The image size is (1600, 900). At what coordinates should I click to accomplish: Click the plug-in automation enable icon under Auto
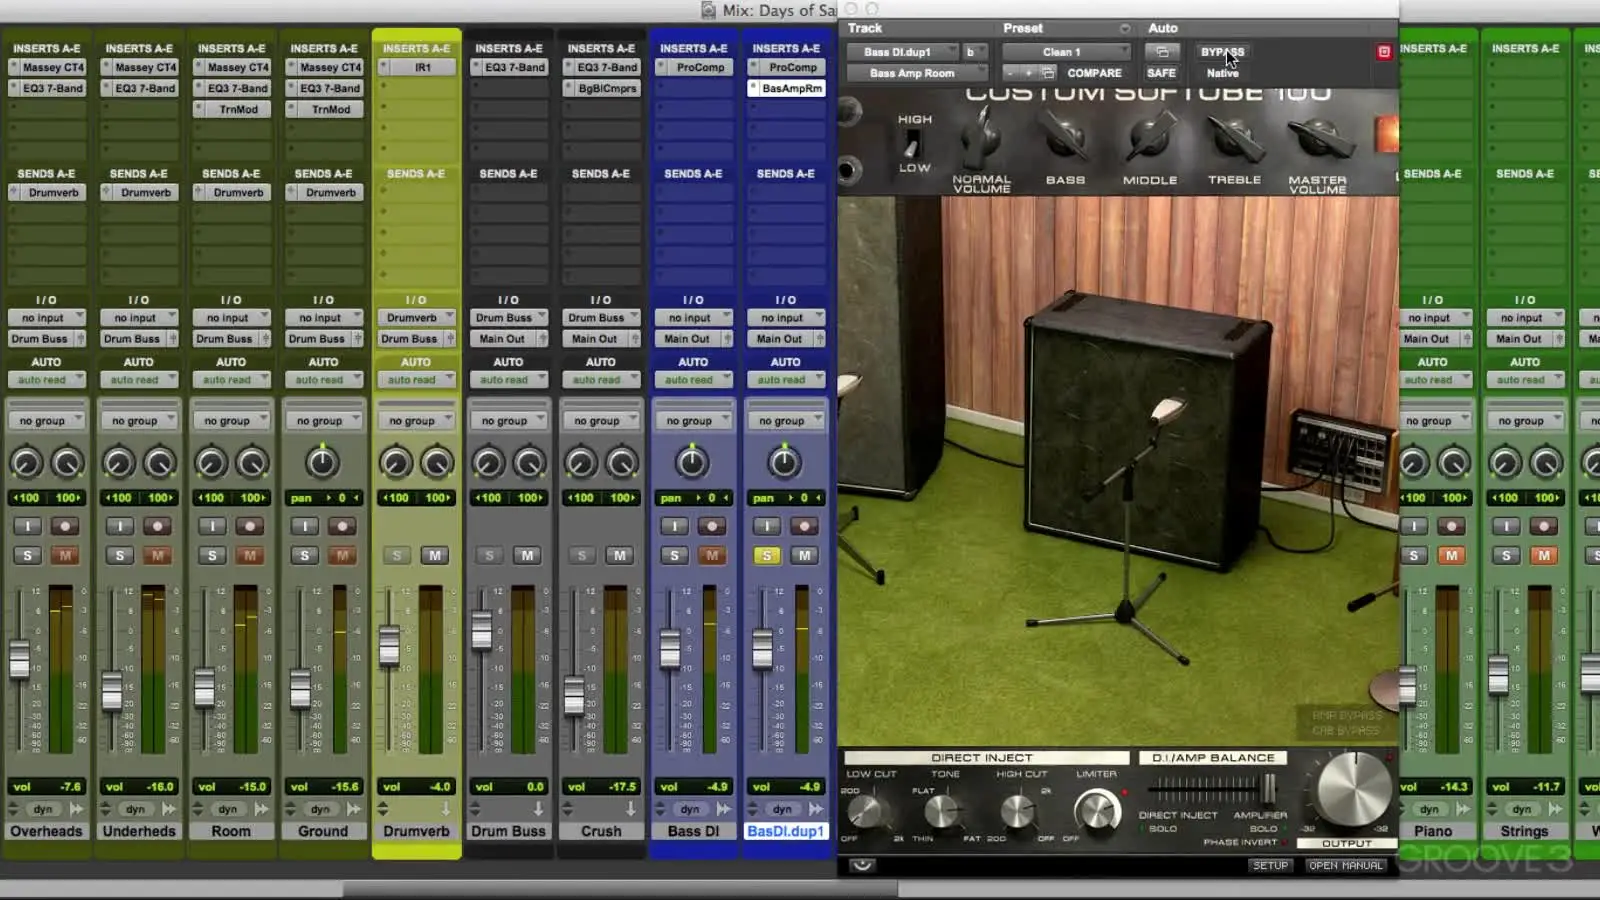[x=1161, y=52]
